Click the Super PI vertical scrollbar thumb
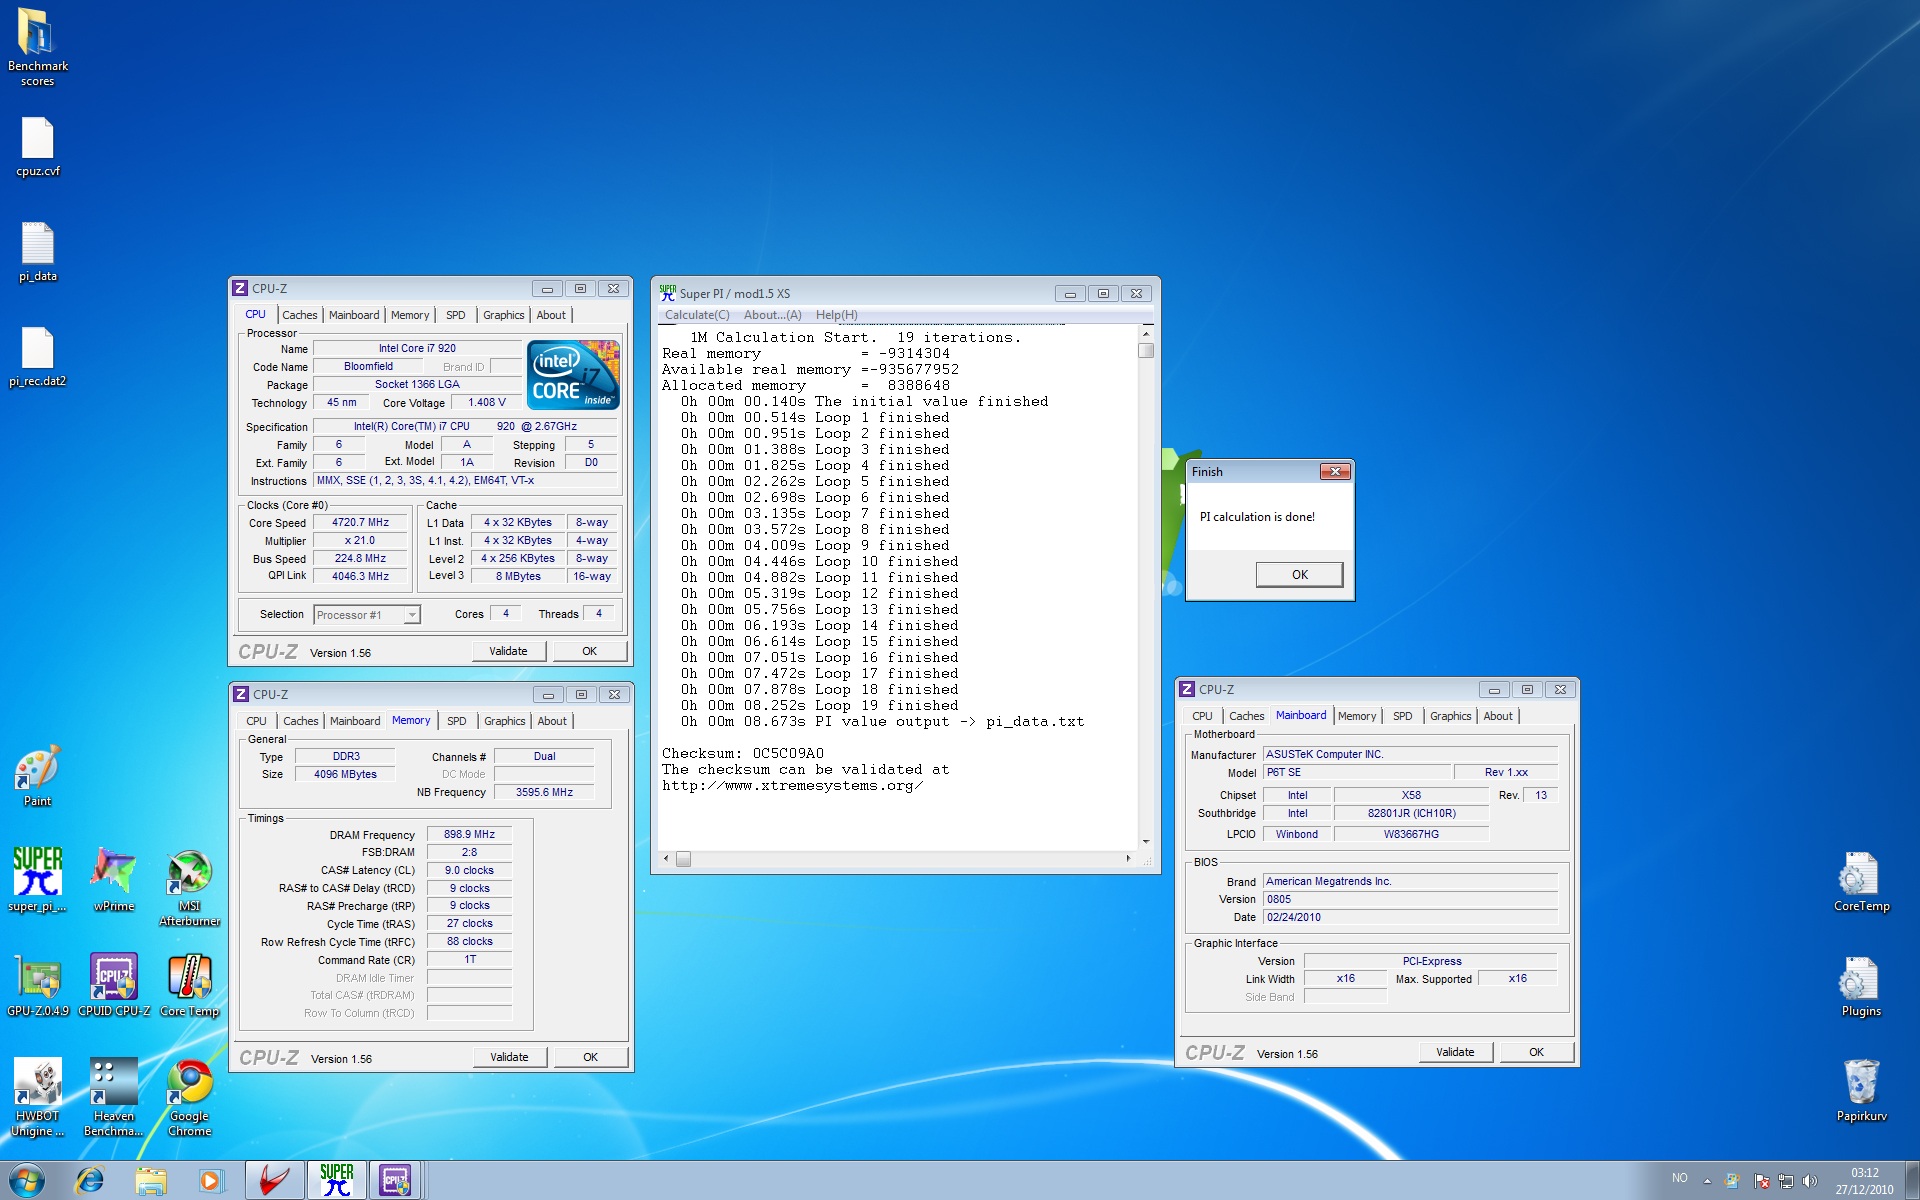1920x1200 pixels. click(1146, 351)
